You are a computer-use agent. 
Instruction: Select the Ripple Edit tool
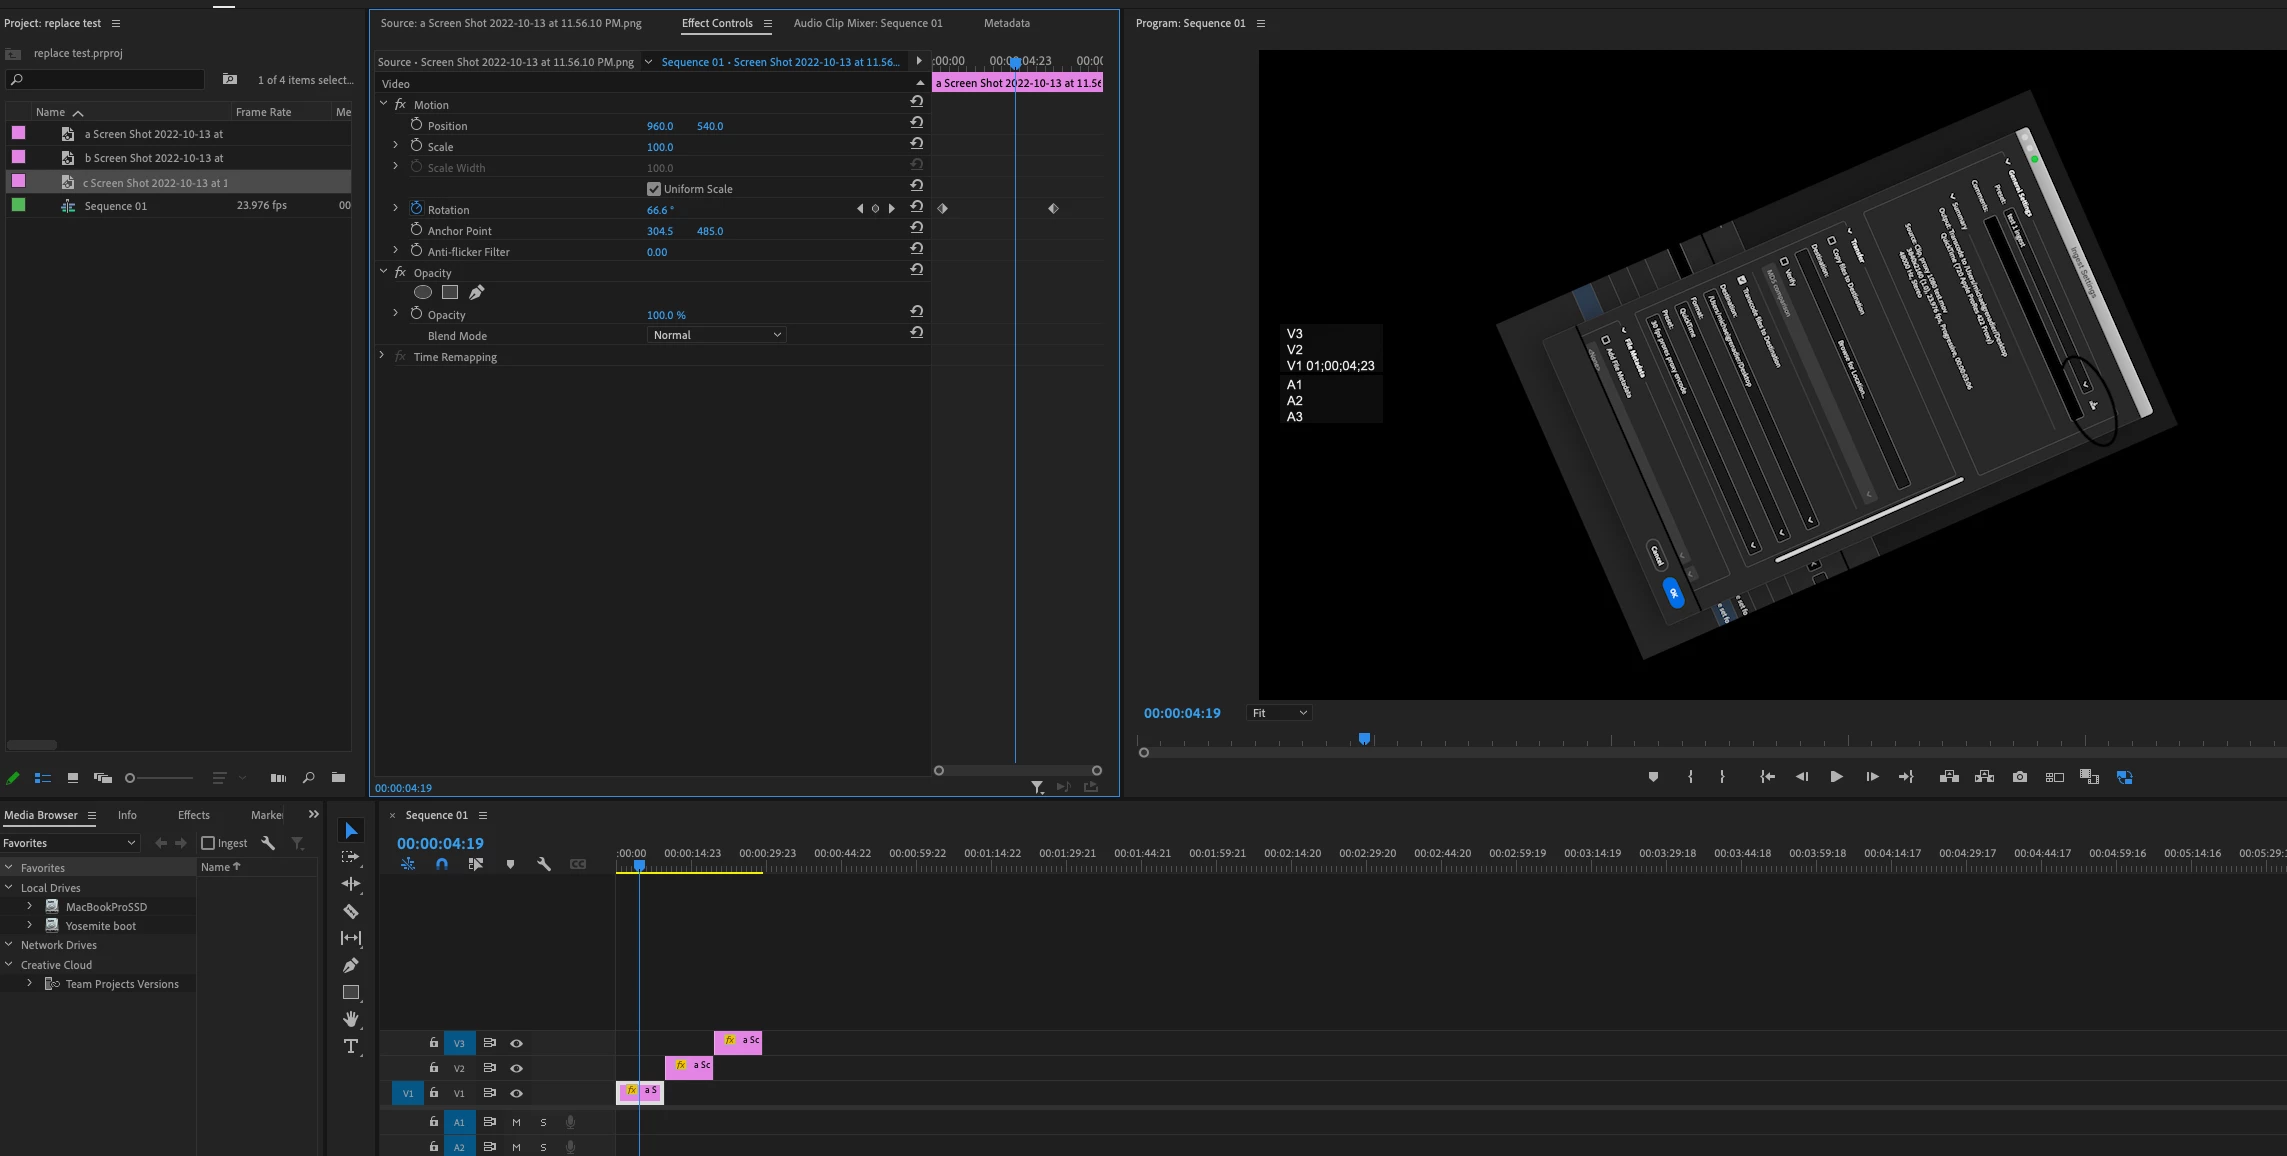(351, 884)
